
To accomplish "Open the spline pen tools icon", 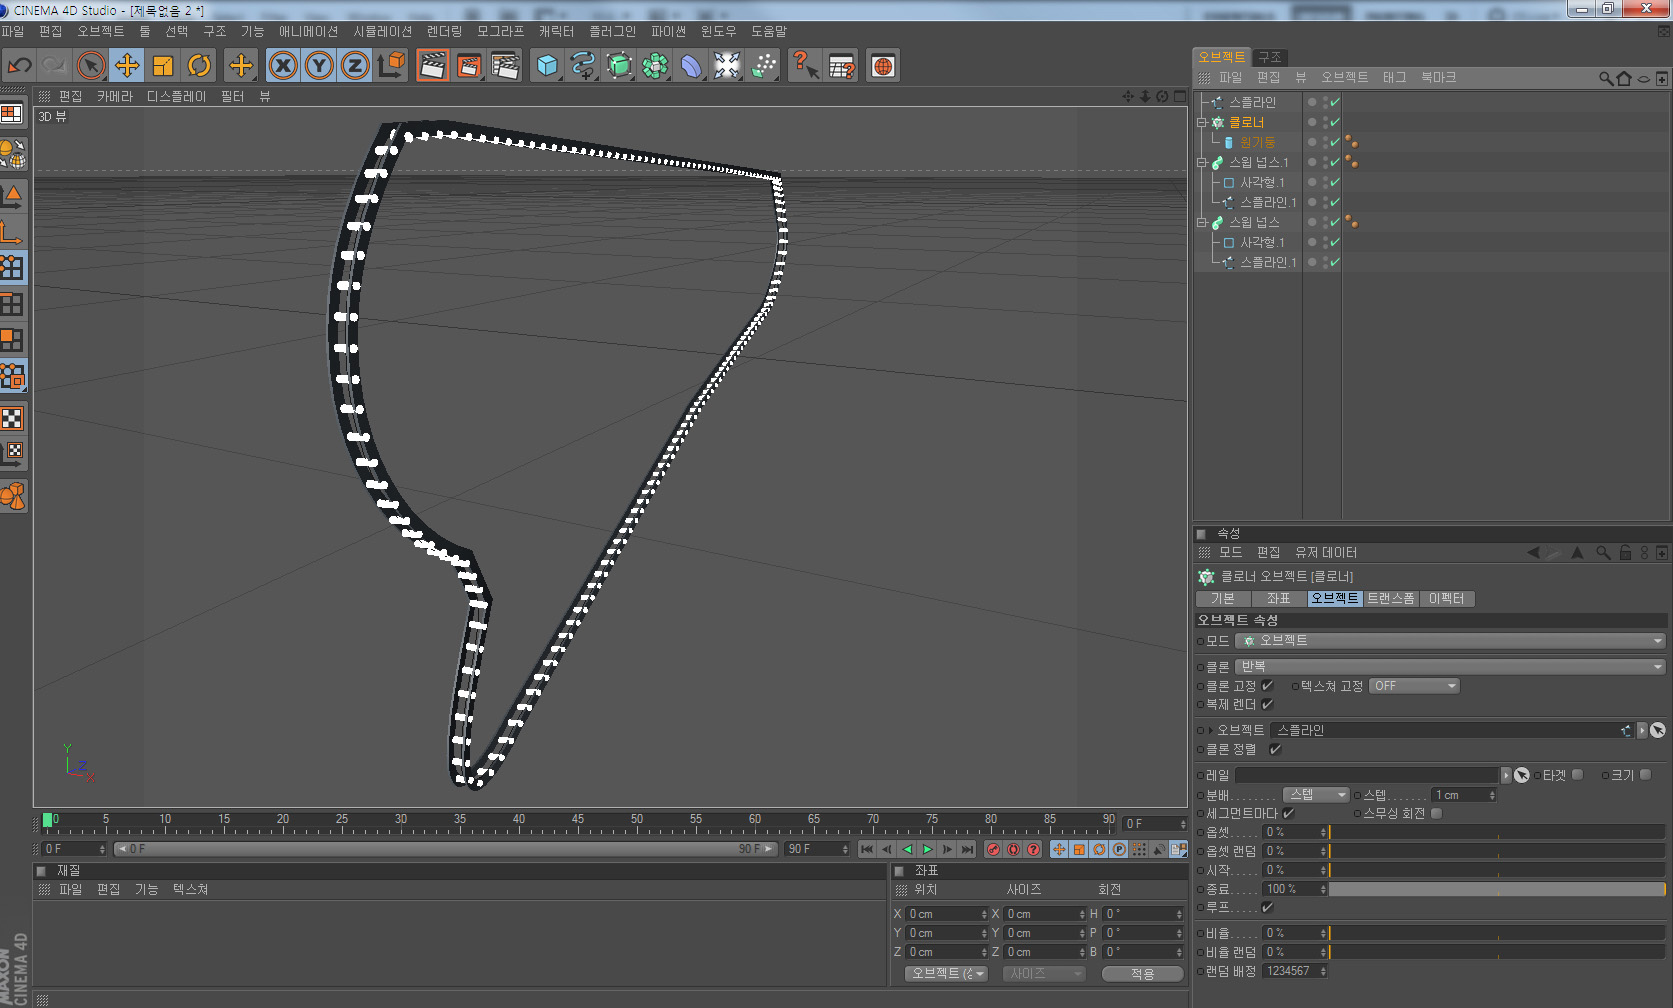I will pos(583,66).
